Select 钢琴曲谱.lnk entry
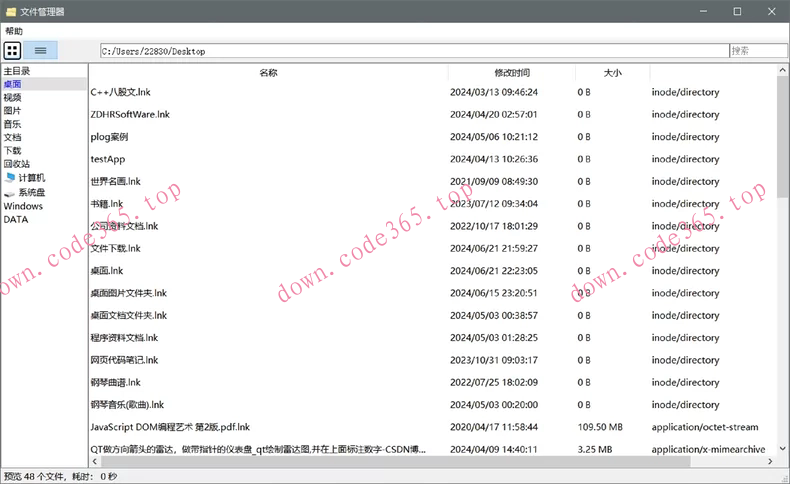Image resolution: width=790 pixels, height=484 pixels. (115, 382)
